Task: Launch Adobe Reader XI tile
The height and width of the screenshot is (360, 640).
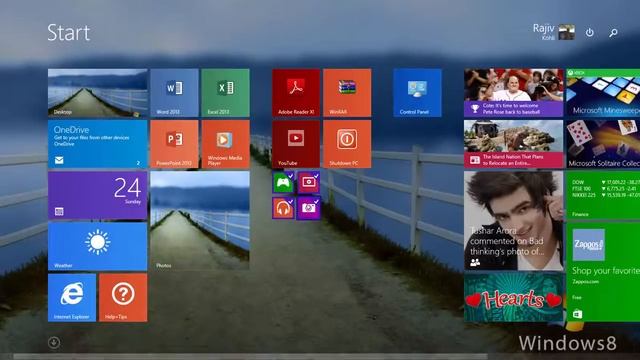Action: coord(296,93)
